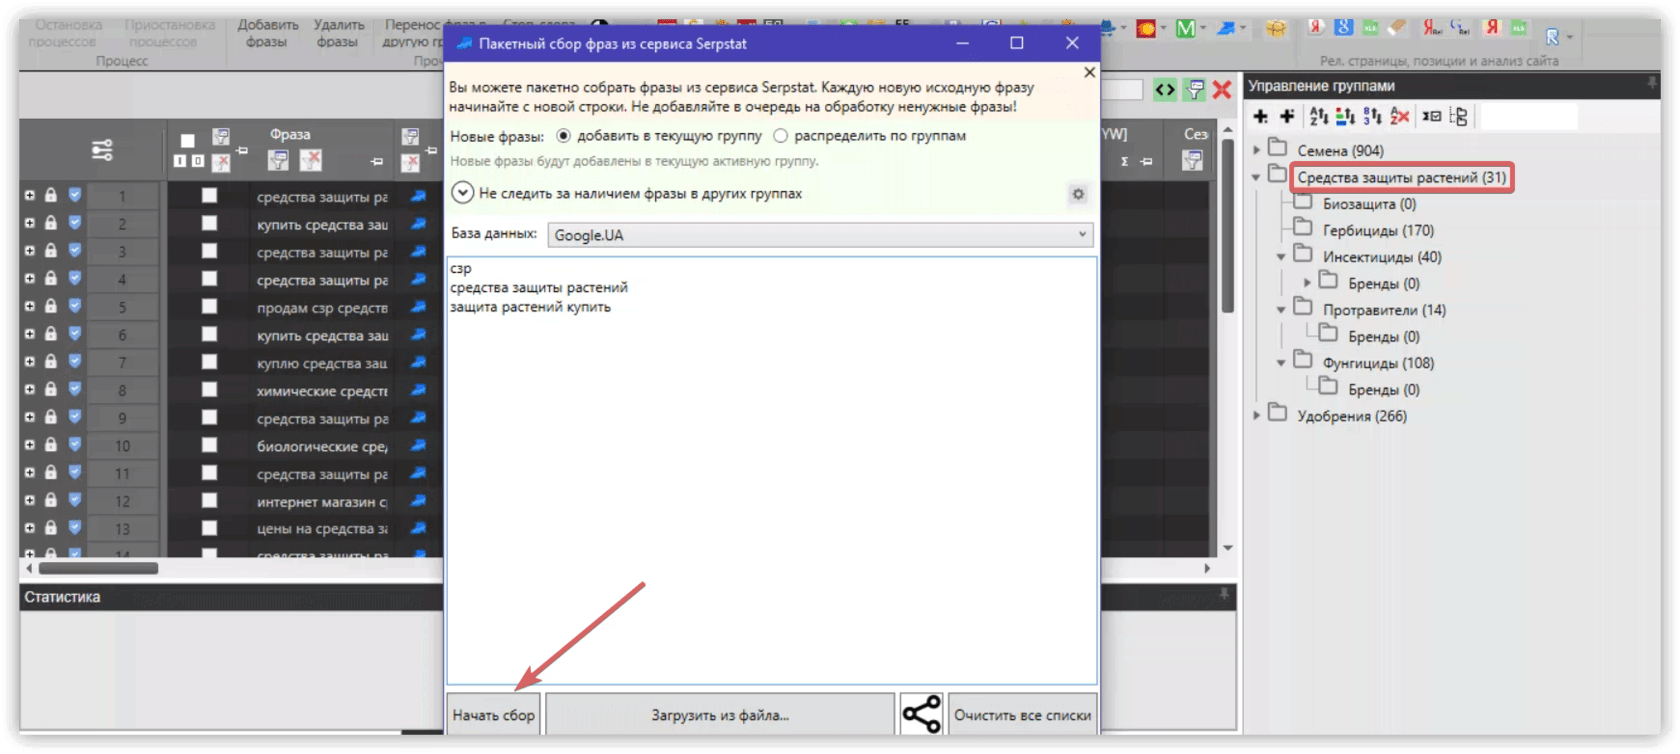Check the checkbox in row 5
Image resolution: width=1680 pixels, height=754 pixels.
(x=209, y=307)
